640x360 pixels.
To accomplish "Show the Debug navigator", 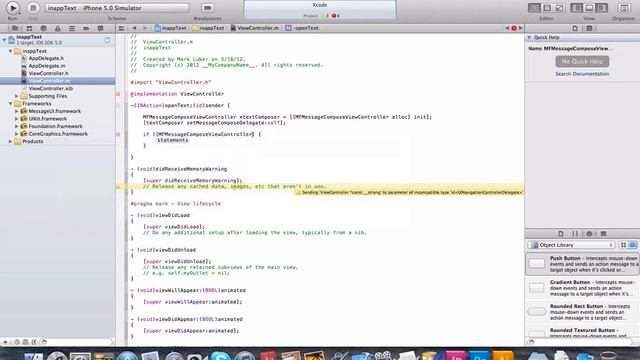I will (72, 28).
